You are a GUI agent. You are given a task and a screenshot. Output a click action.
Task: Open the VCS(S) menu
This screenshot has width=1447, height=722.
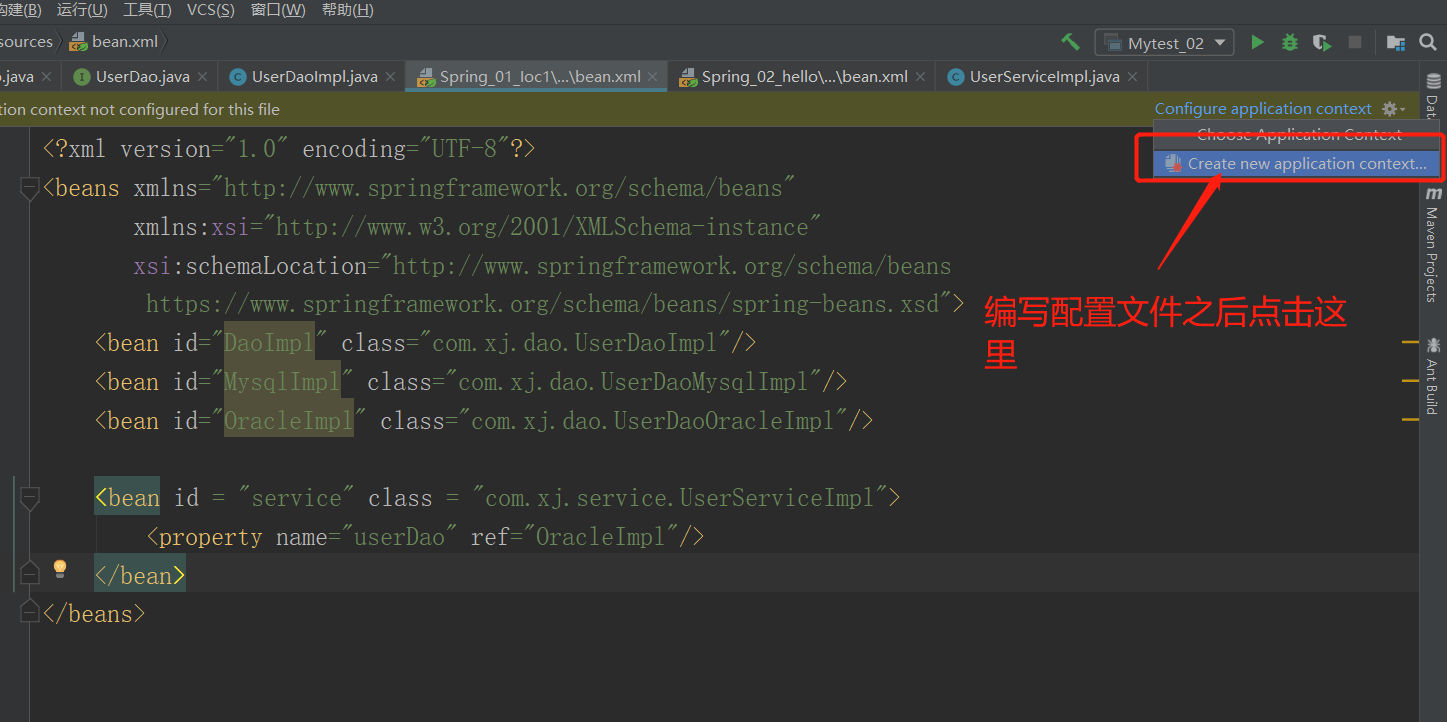pos(210,10)
